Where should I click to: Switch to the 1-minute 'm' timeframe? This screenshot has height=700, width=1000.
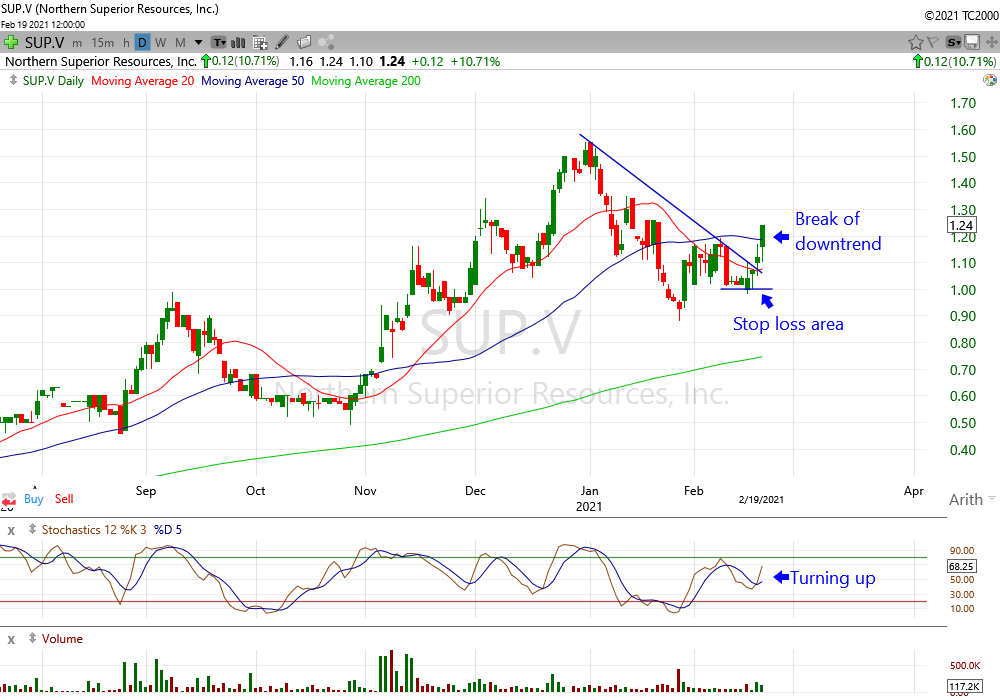77,43
